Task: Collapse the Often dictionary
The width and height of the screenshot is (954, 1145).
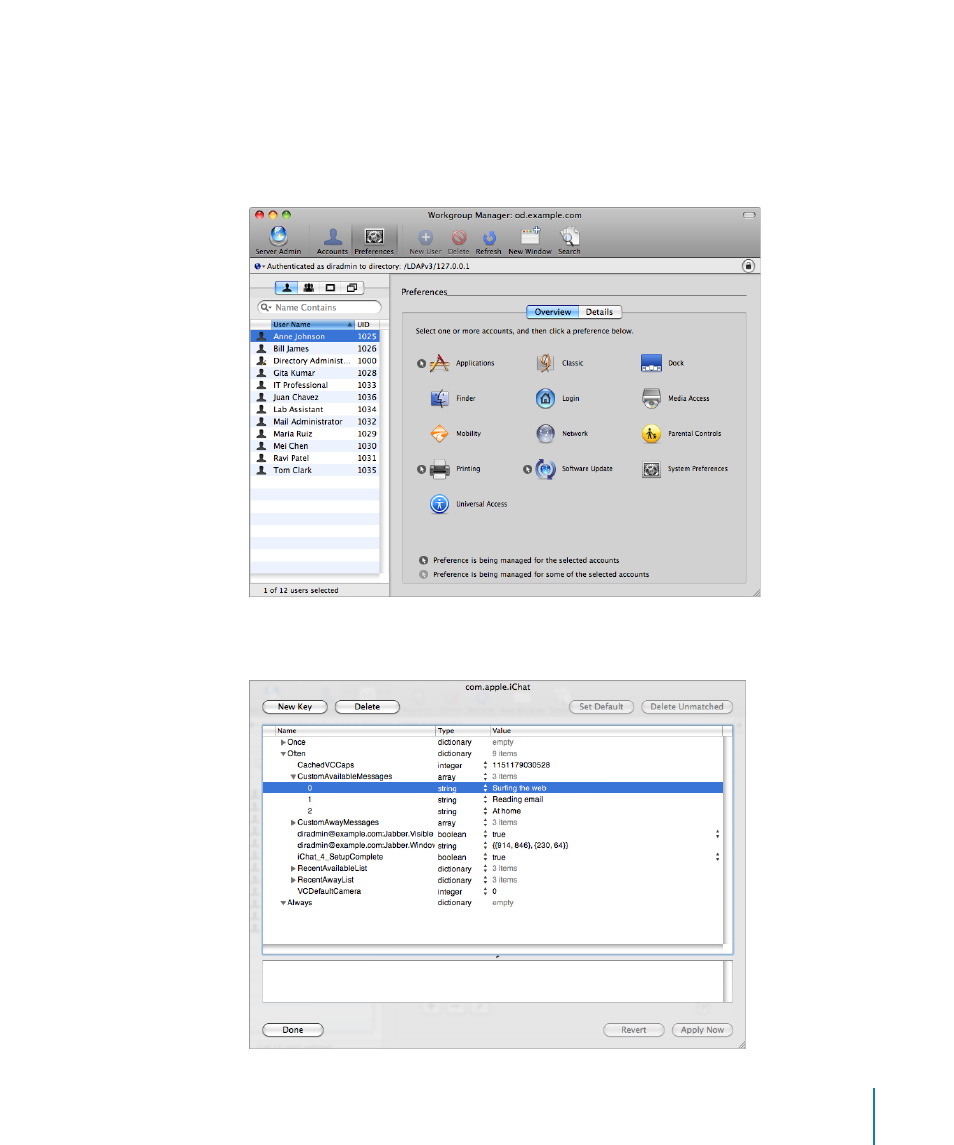Action: point(283,754)
